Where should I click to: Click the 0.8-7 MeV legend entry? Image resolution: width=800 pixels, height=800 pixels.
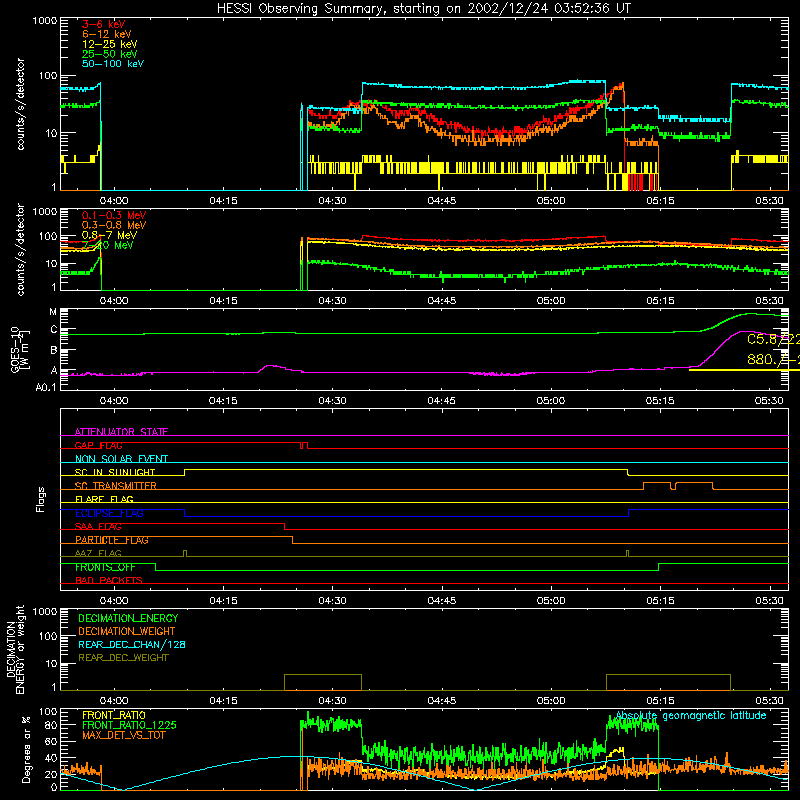(109, 235)
